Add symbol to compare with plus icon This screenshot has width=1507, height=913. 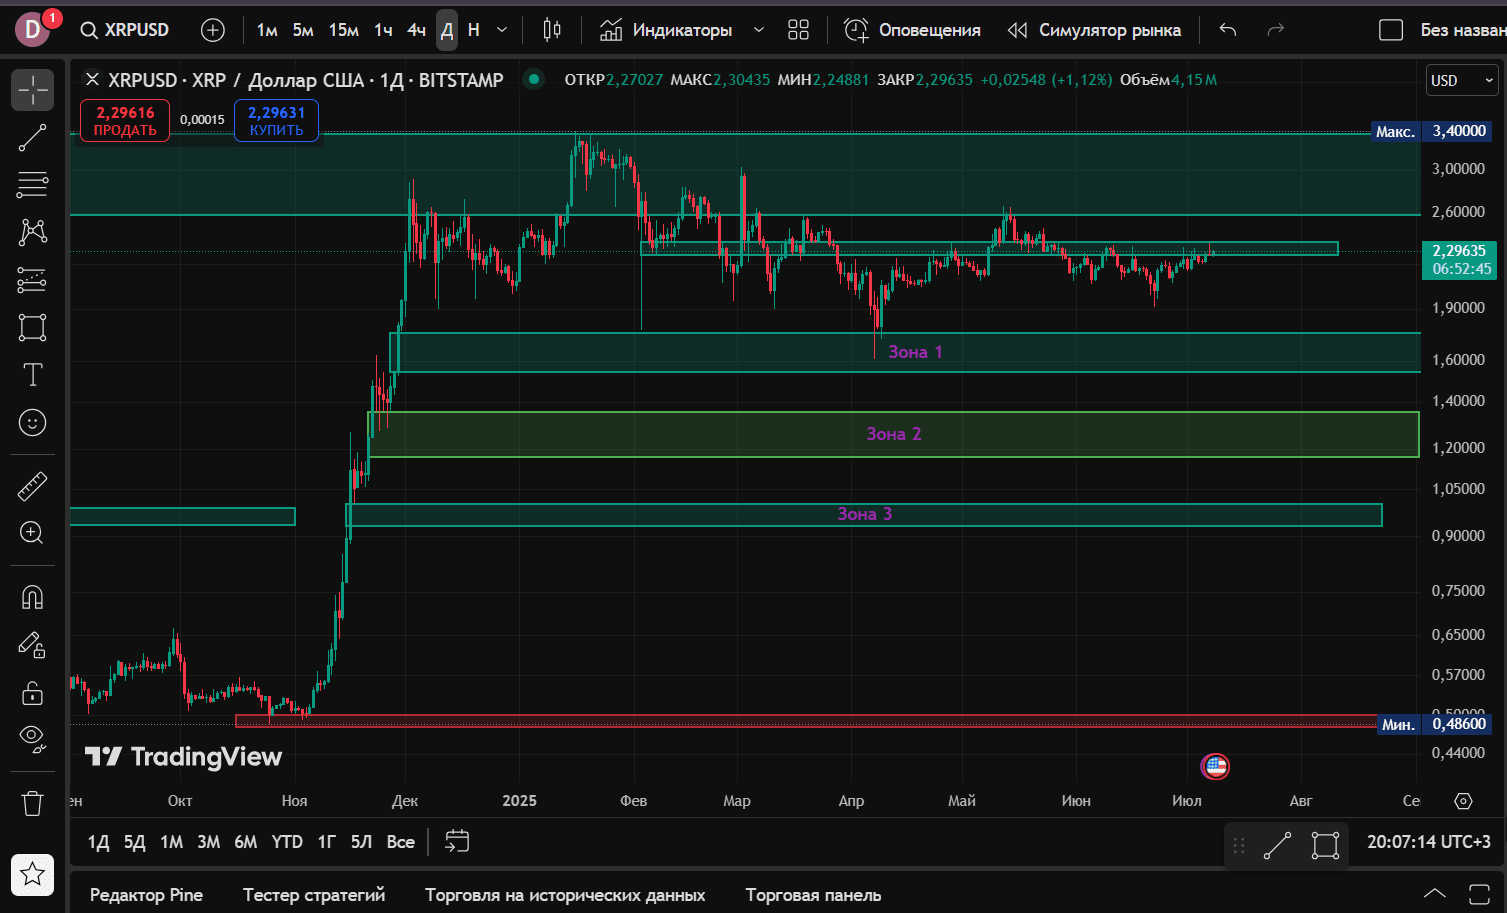tap(213, 30)
